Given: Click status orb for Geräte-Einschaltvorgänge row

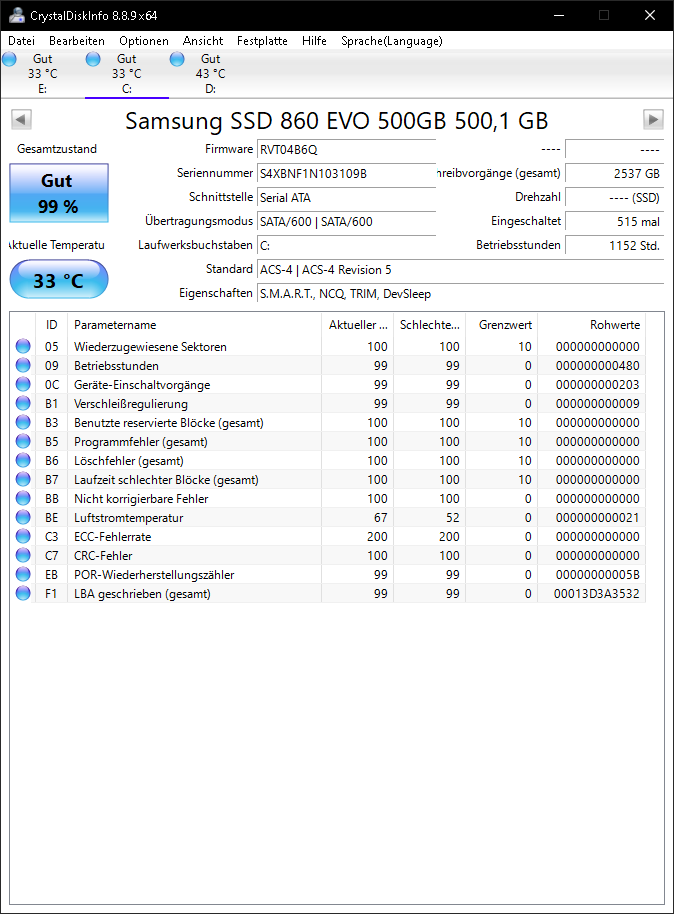Looking at the screenshot, I should tap(23, 385).
